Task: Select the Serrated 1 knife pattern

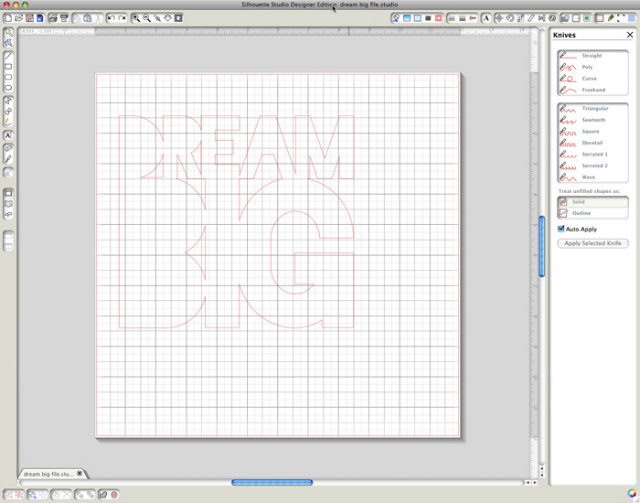Action: click(x=593, y=154)
